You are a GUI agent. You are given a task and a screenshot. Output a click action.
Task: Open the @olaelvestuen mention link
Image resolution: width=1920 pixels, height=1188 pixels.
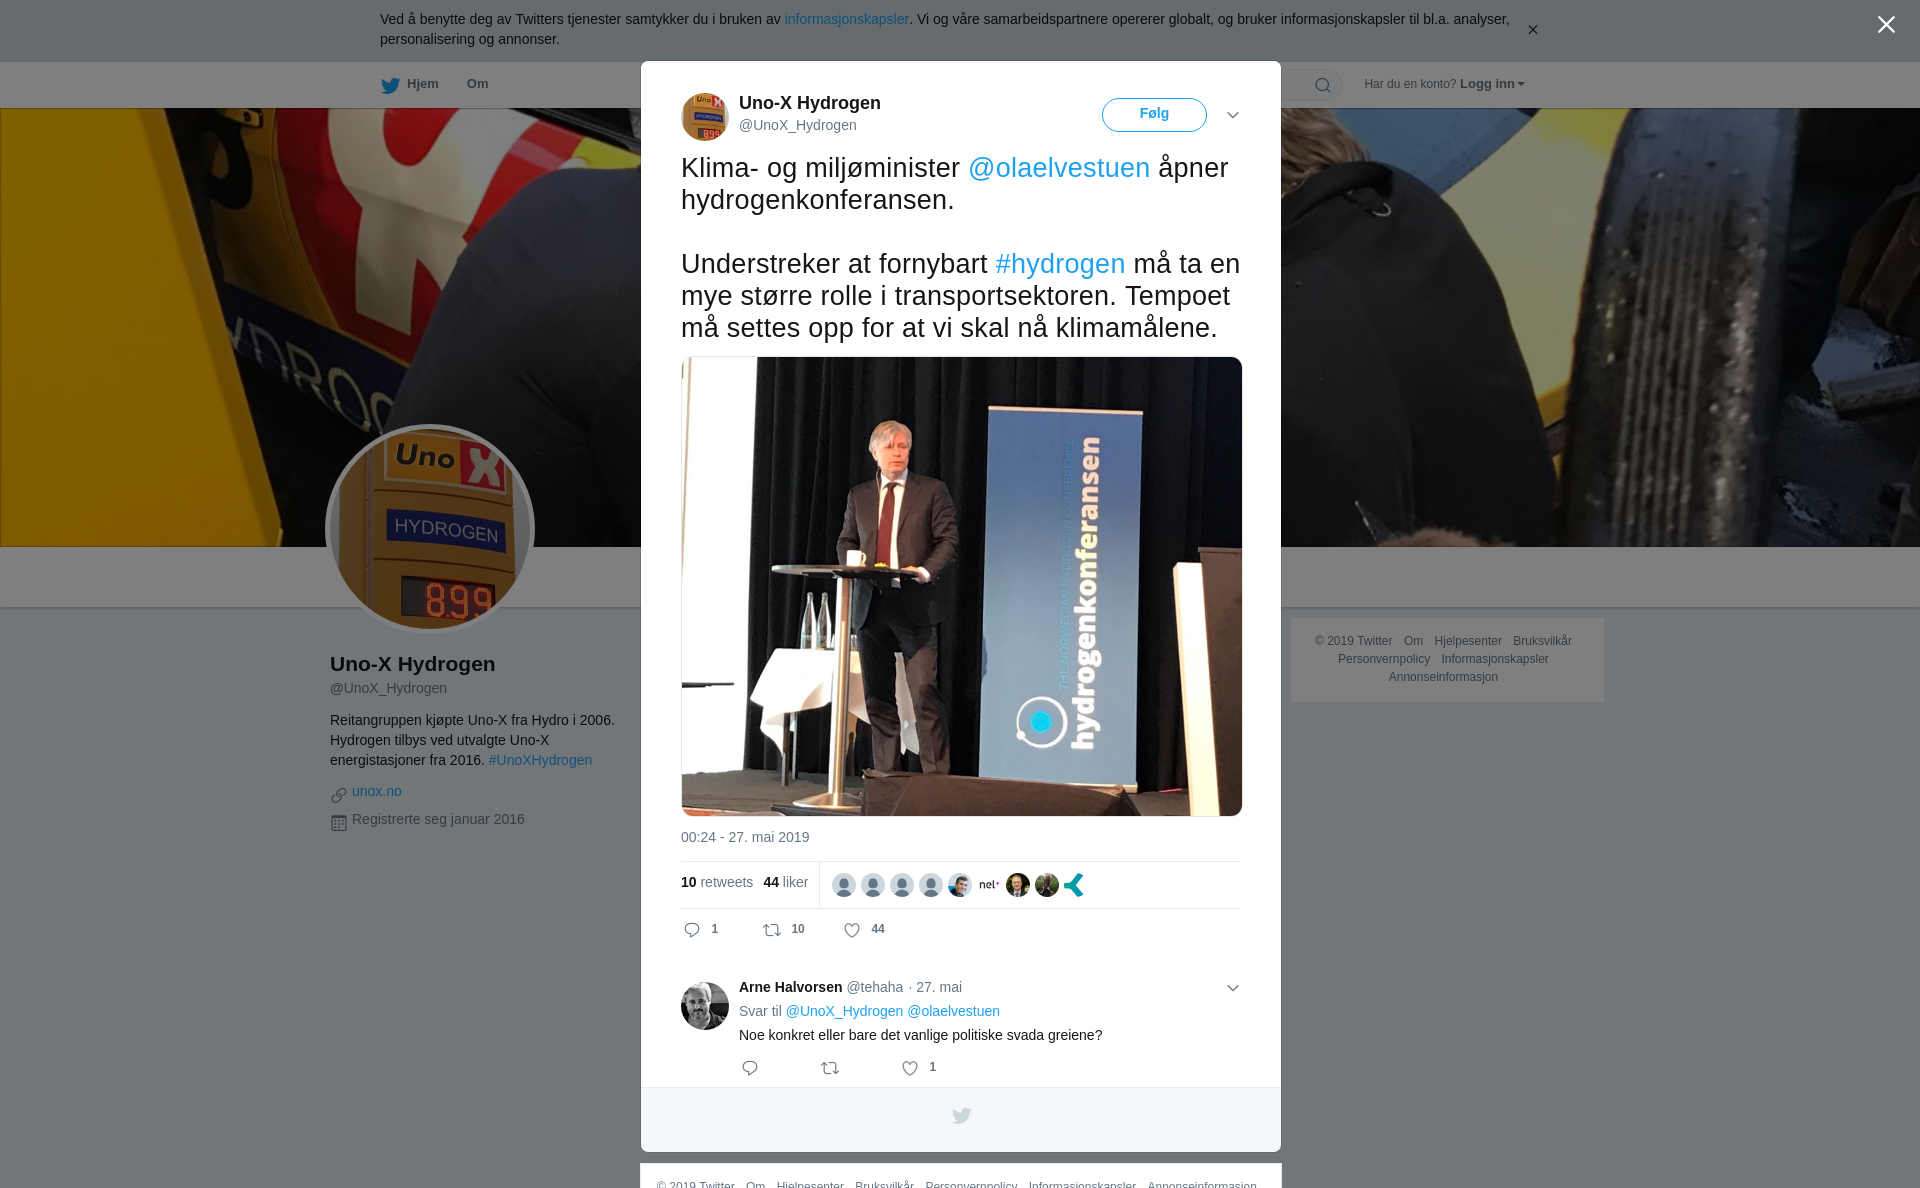tap(1059, 168)
